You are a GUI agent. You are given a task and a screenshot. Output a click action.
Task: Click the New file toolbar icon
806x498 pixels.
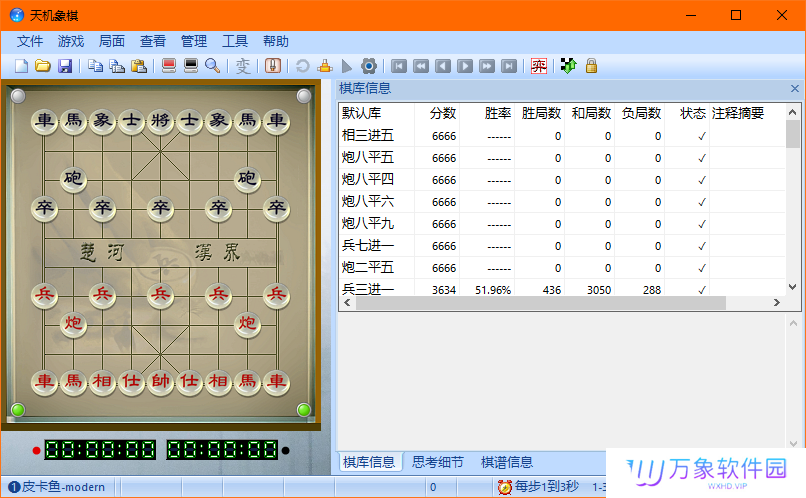coord(21,66)
